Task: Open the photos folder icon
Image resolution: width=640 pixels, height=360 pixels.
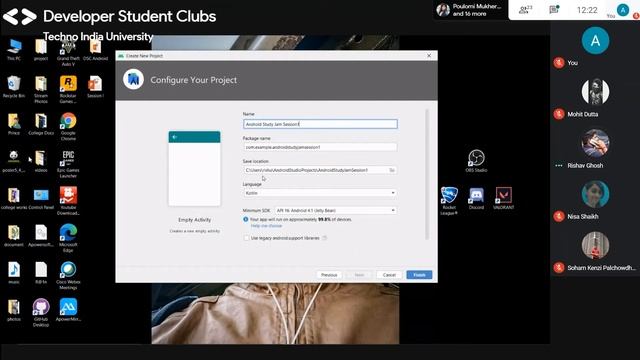Action: coord(14,310)
